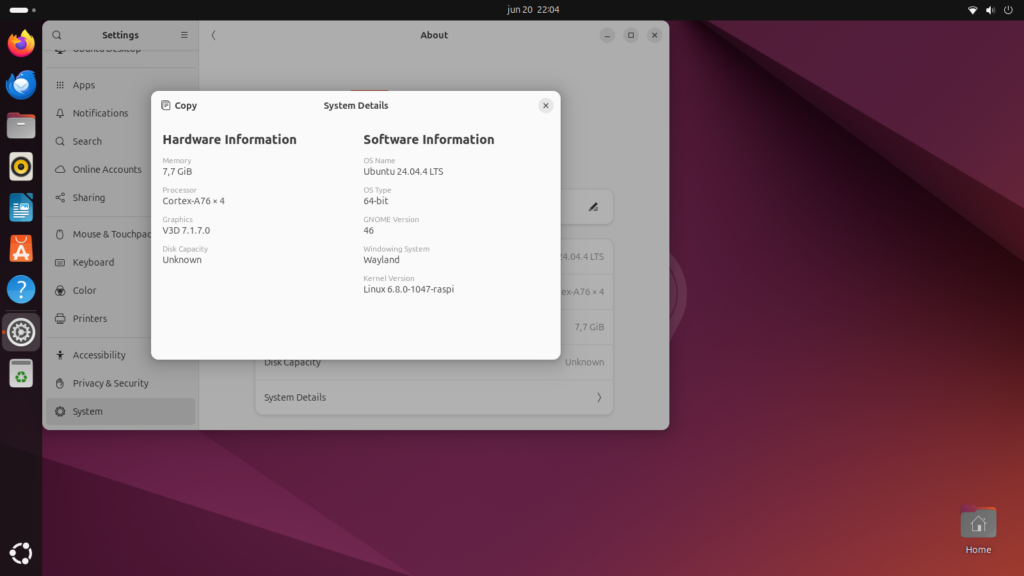Select Privacy & Security in sidebar

[121, 383]
